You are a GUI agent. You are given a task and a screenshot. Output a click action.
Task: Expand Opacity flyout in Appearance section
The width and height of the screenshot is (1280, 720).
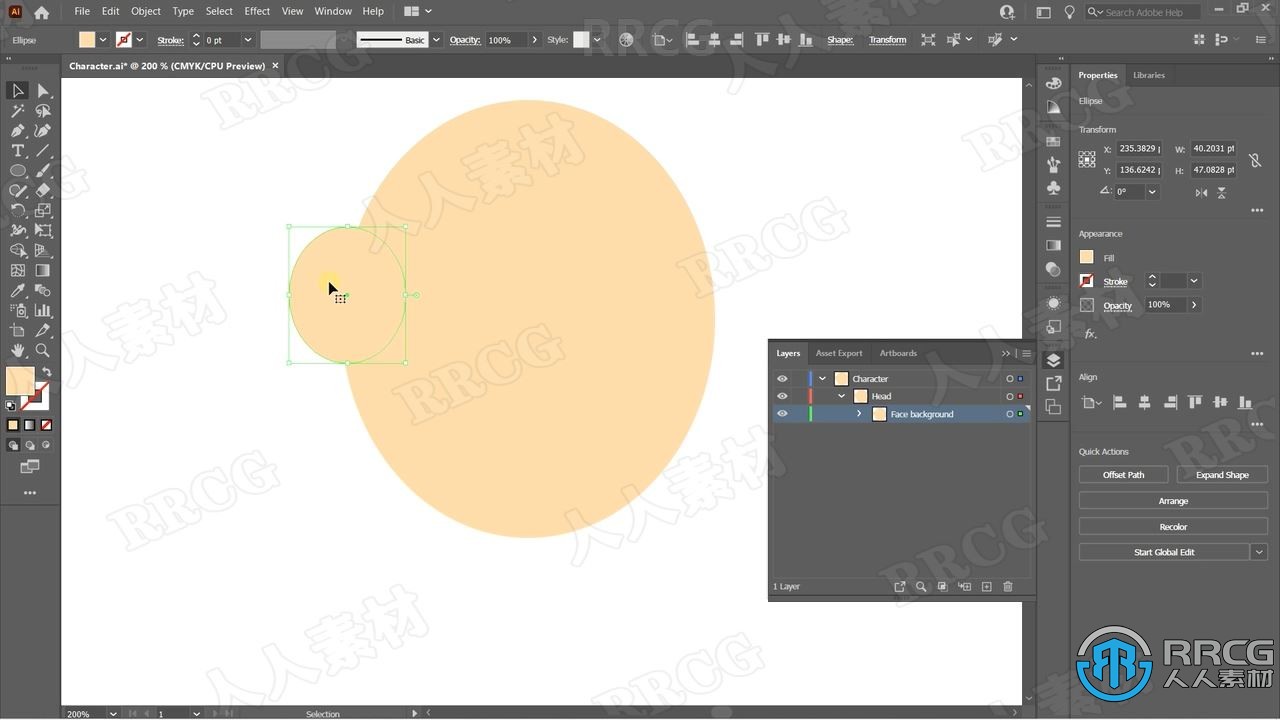coord(1193,305)
